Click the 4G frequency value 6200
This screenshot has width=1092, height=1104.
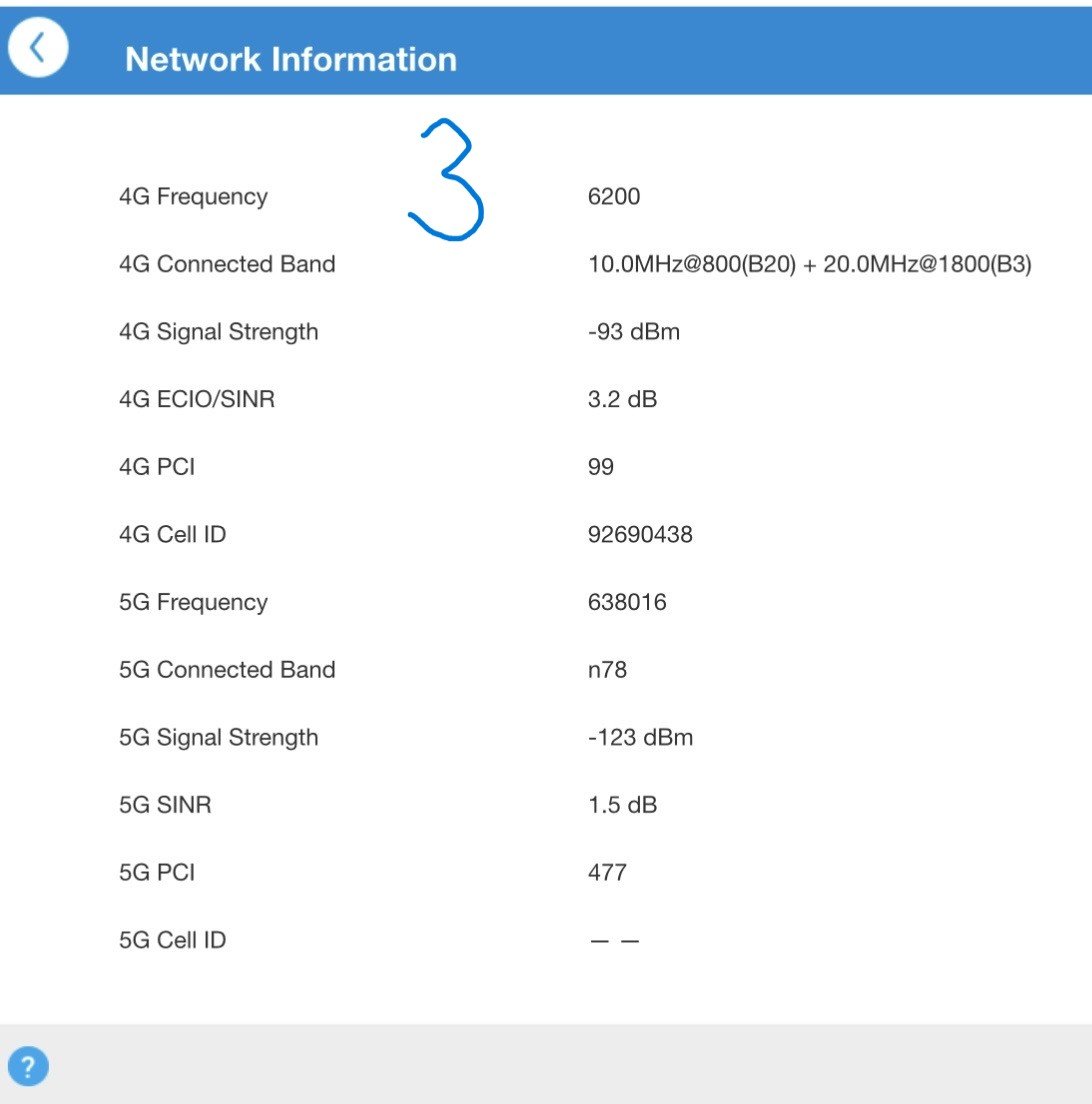[x=614, y=197]
